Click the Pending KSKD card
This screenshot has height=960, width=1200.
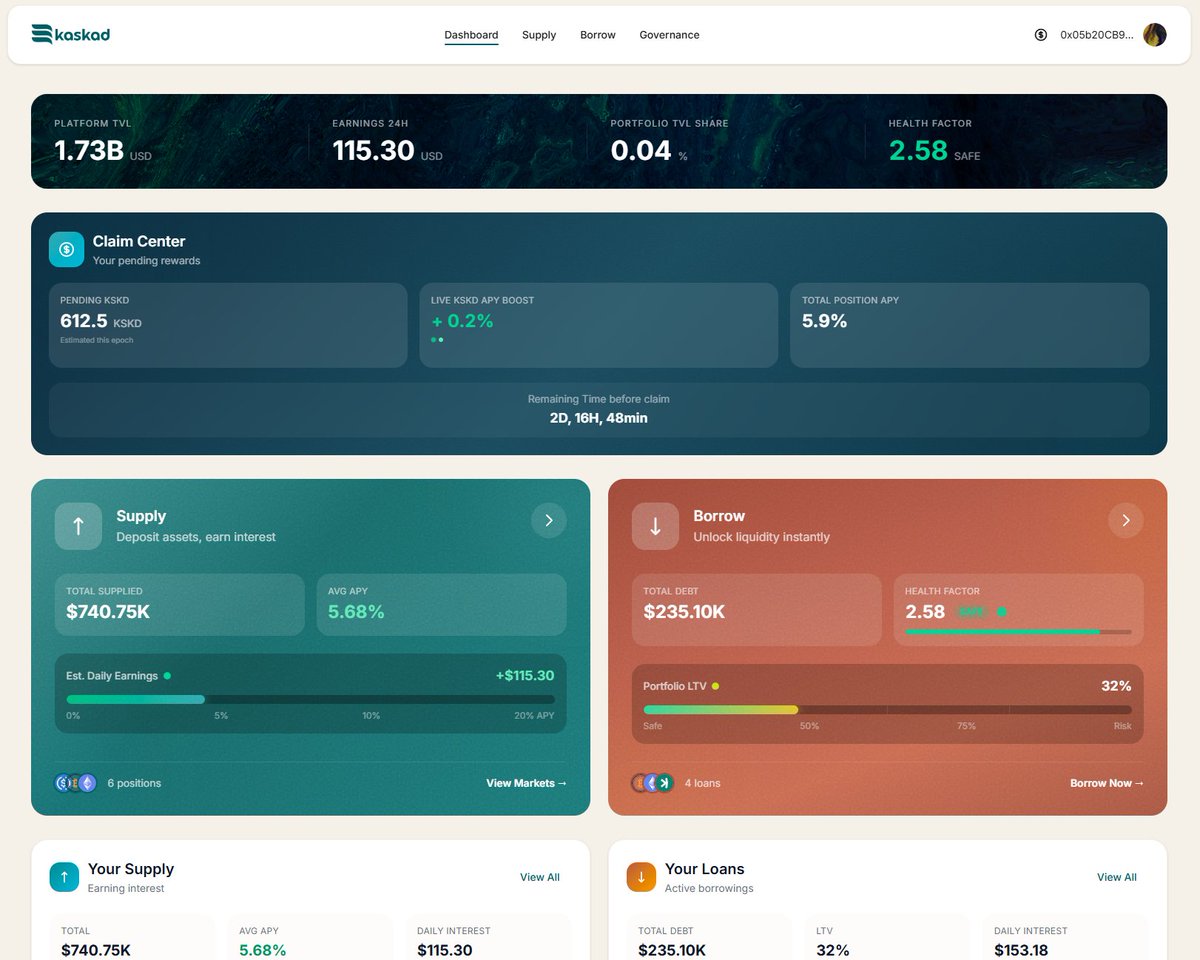[x=228, y=325]
